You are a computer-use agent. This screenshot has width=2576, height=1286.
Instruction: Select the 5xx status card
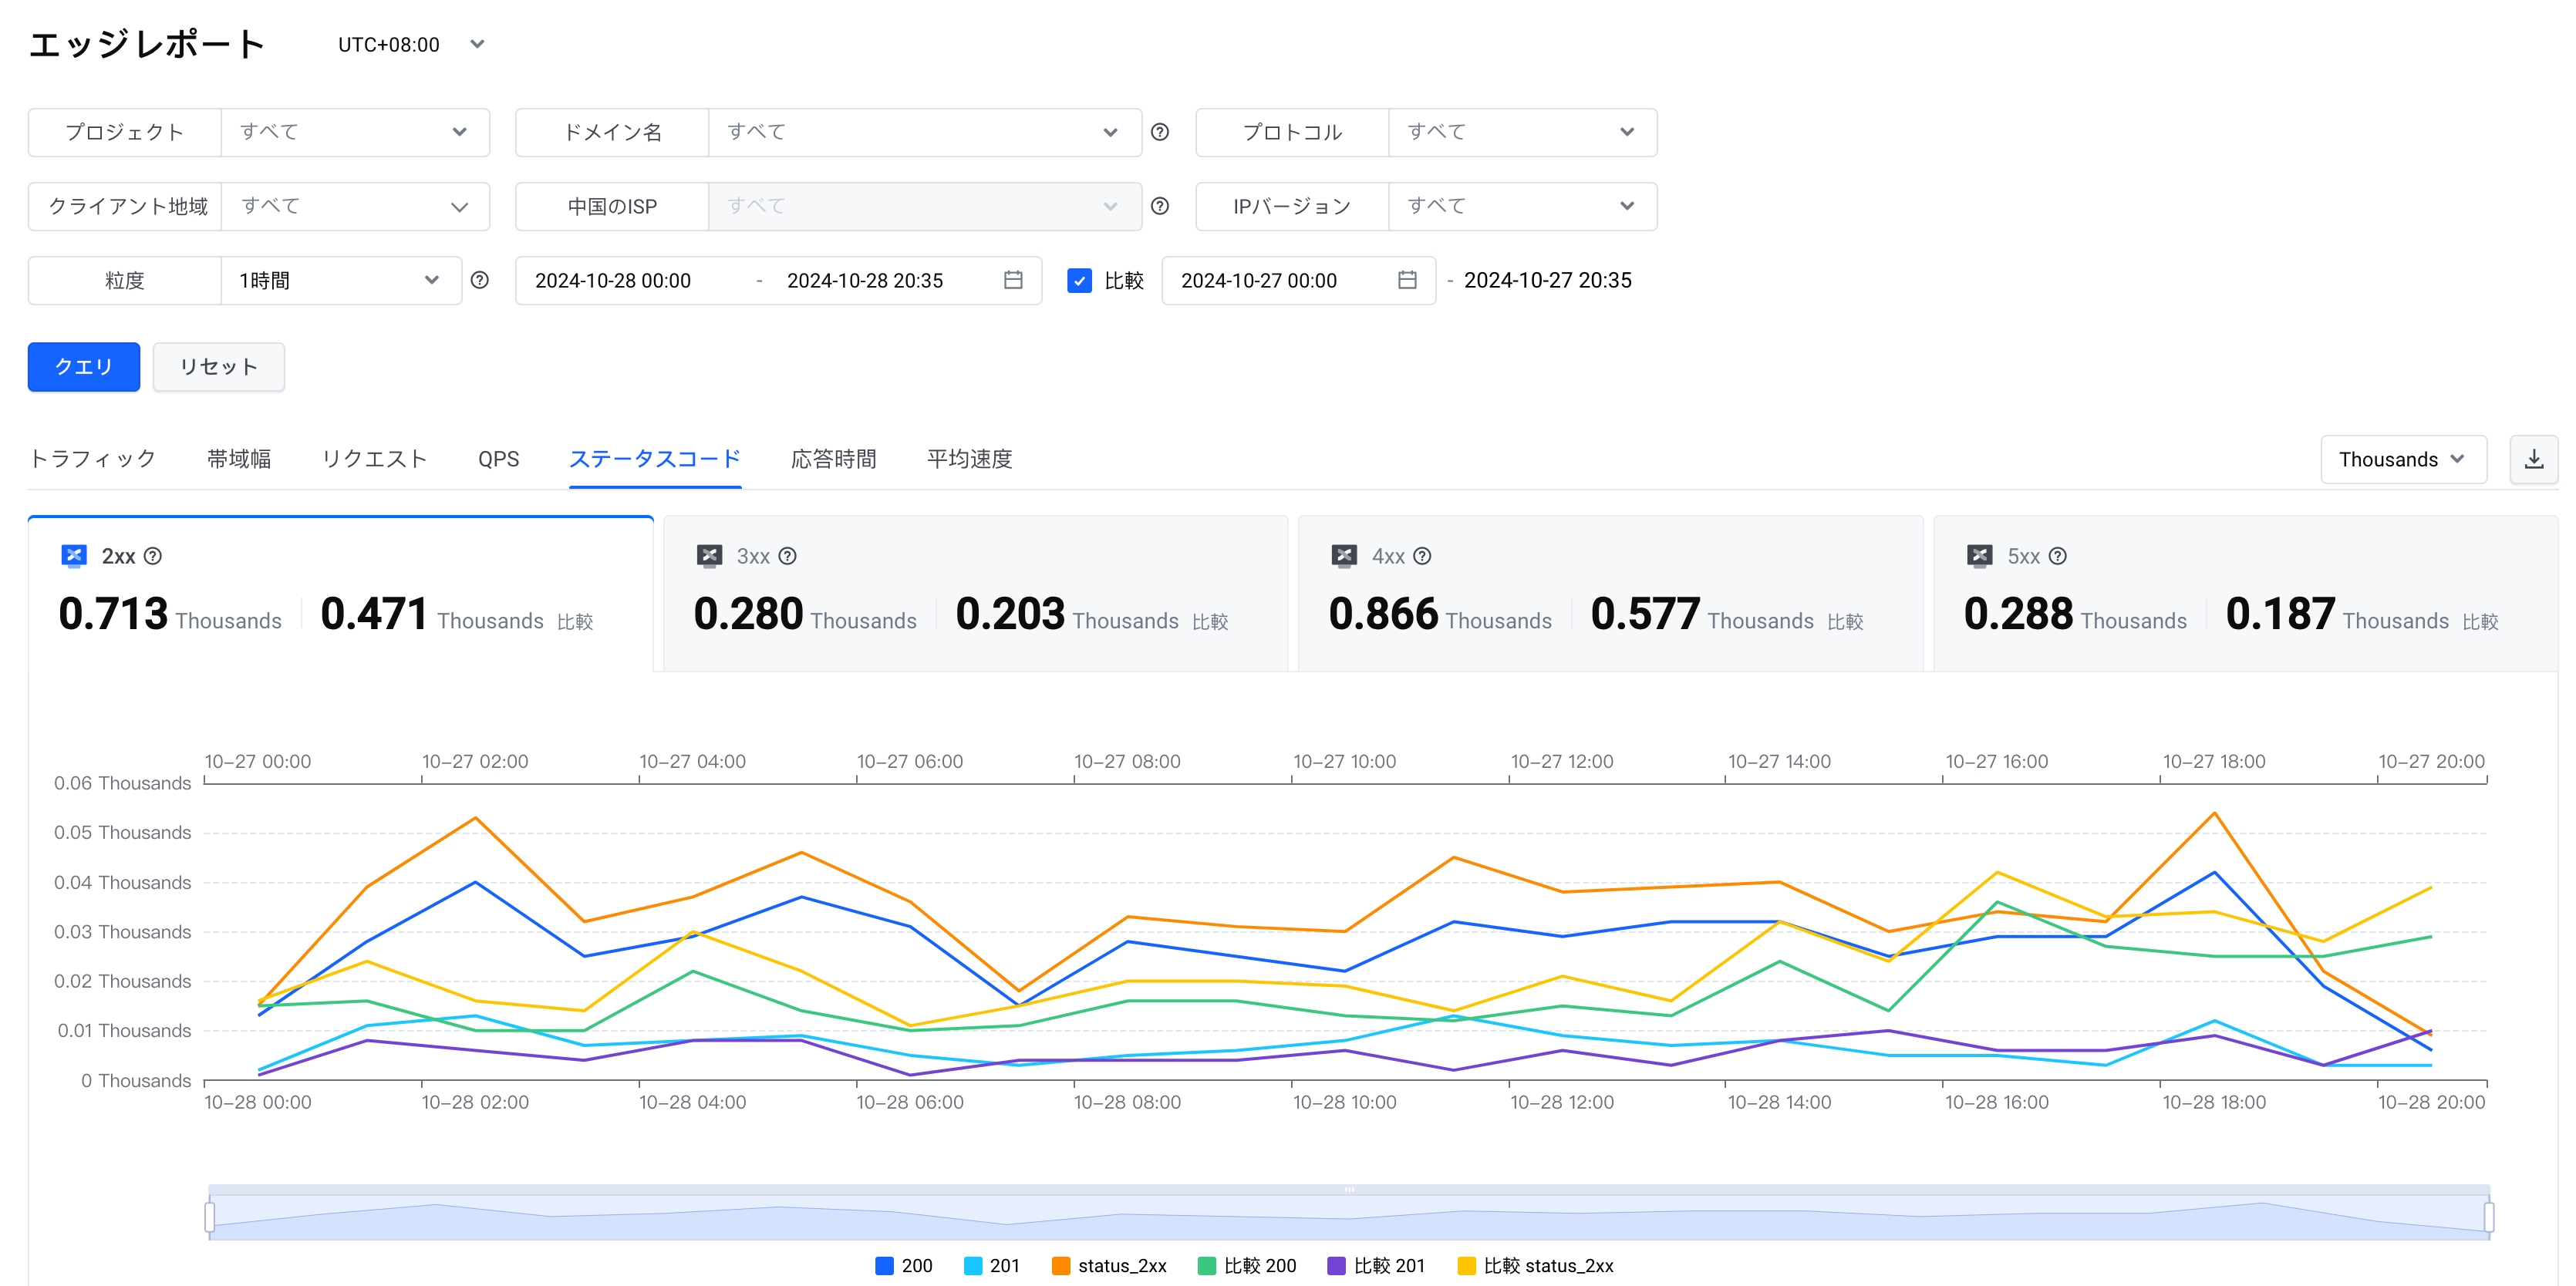[2245, 594]
